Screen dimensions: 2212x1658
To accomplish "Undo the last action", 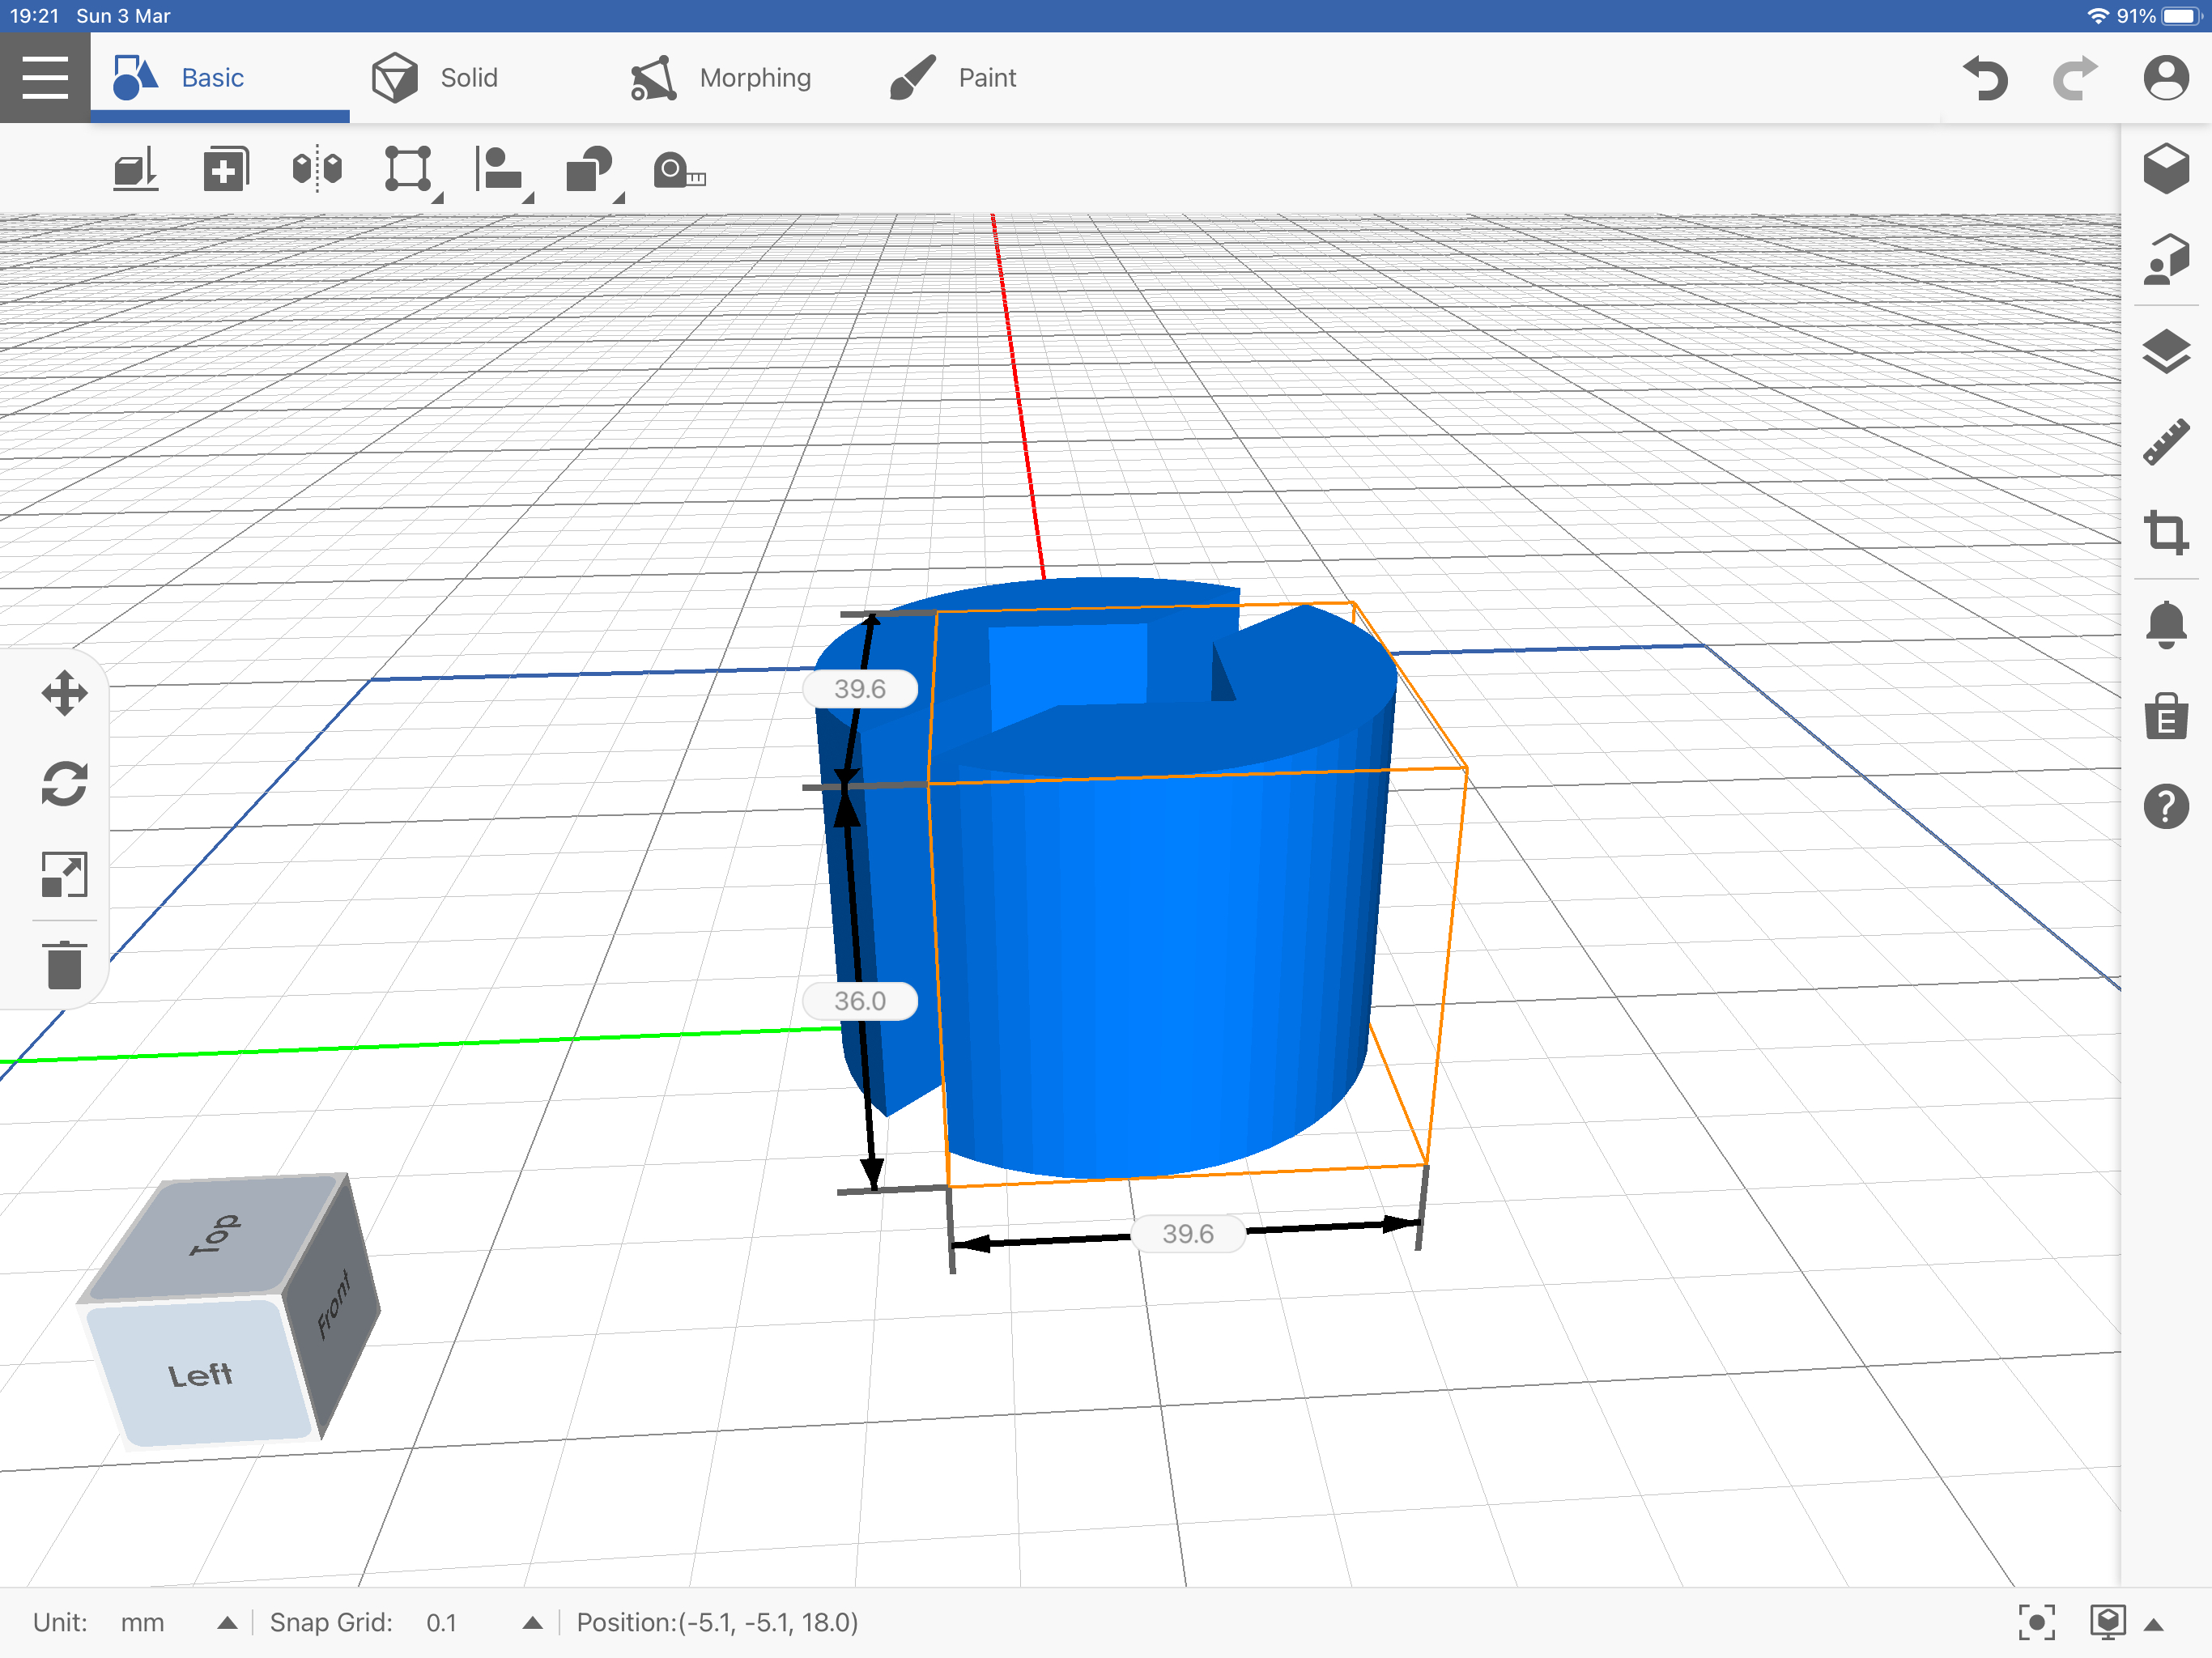I will click(1985, 77).
